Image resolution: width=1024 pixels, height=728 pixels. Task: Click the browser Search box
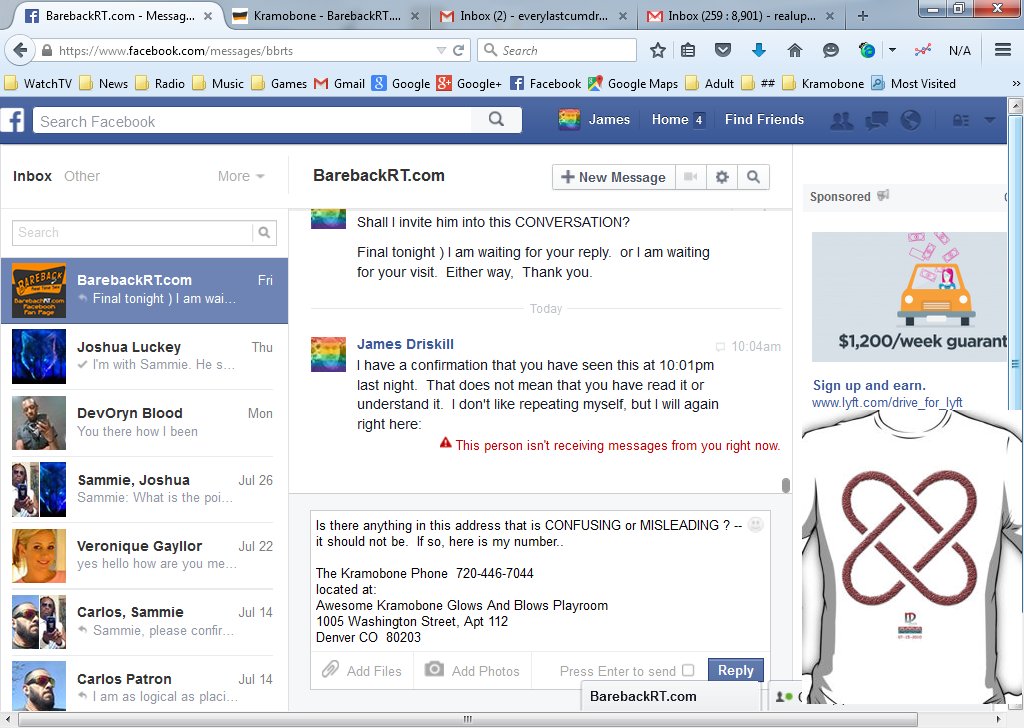(557, 50)
